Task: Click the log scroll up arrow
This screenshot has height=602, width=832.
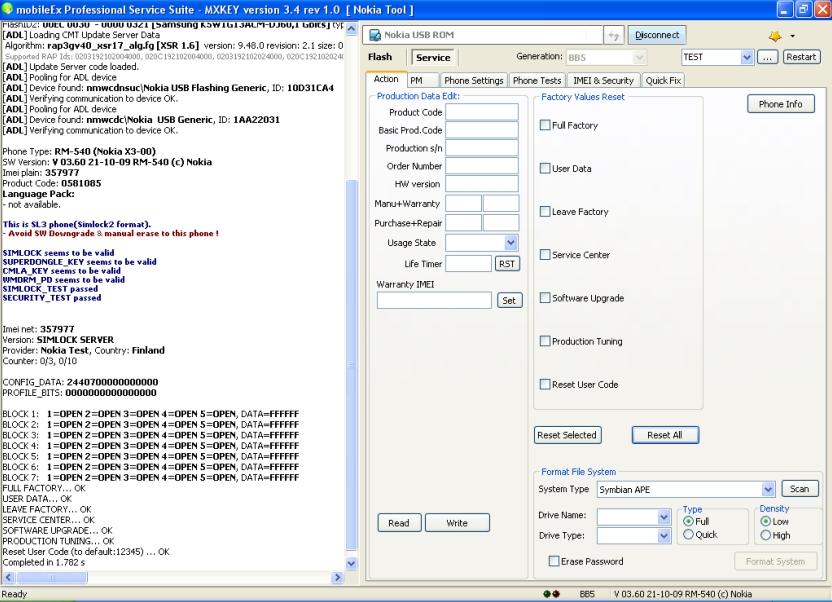Action: tap(351, 29)
